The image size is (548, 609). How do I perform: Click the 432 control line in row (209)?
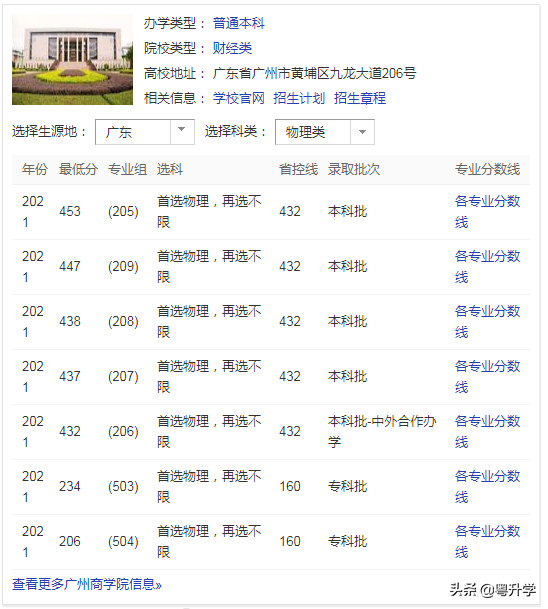[290, 266]
